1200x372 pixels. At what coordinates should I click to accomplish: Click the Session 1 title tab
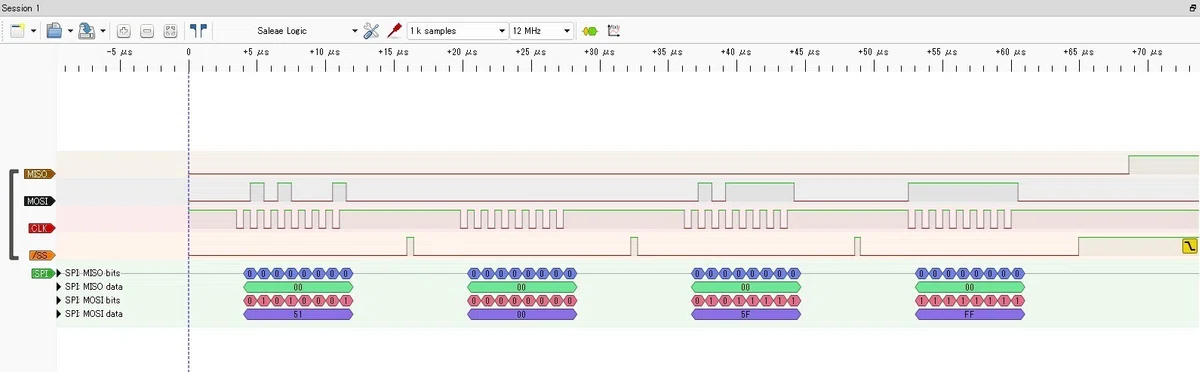pyautogui.click(x=21, y=7)
